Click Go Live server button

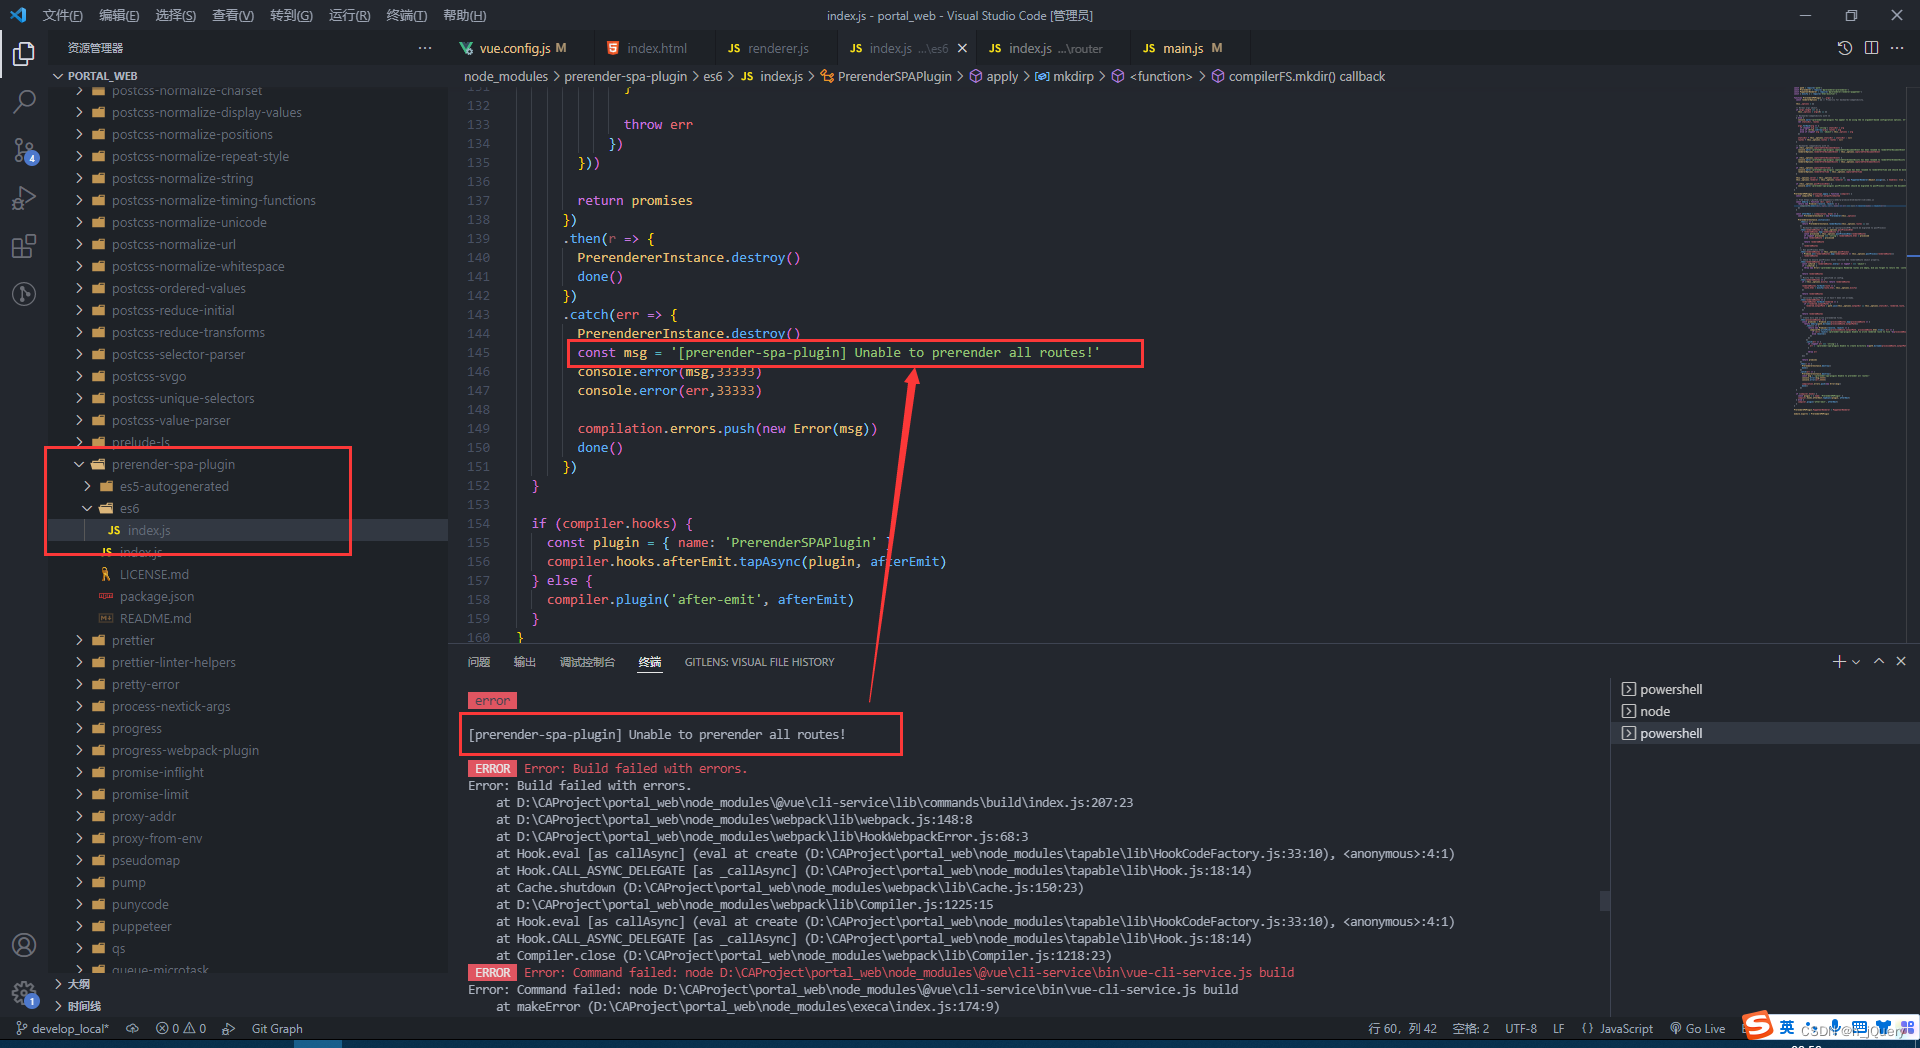pos(1698,1028)
